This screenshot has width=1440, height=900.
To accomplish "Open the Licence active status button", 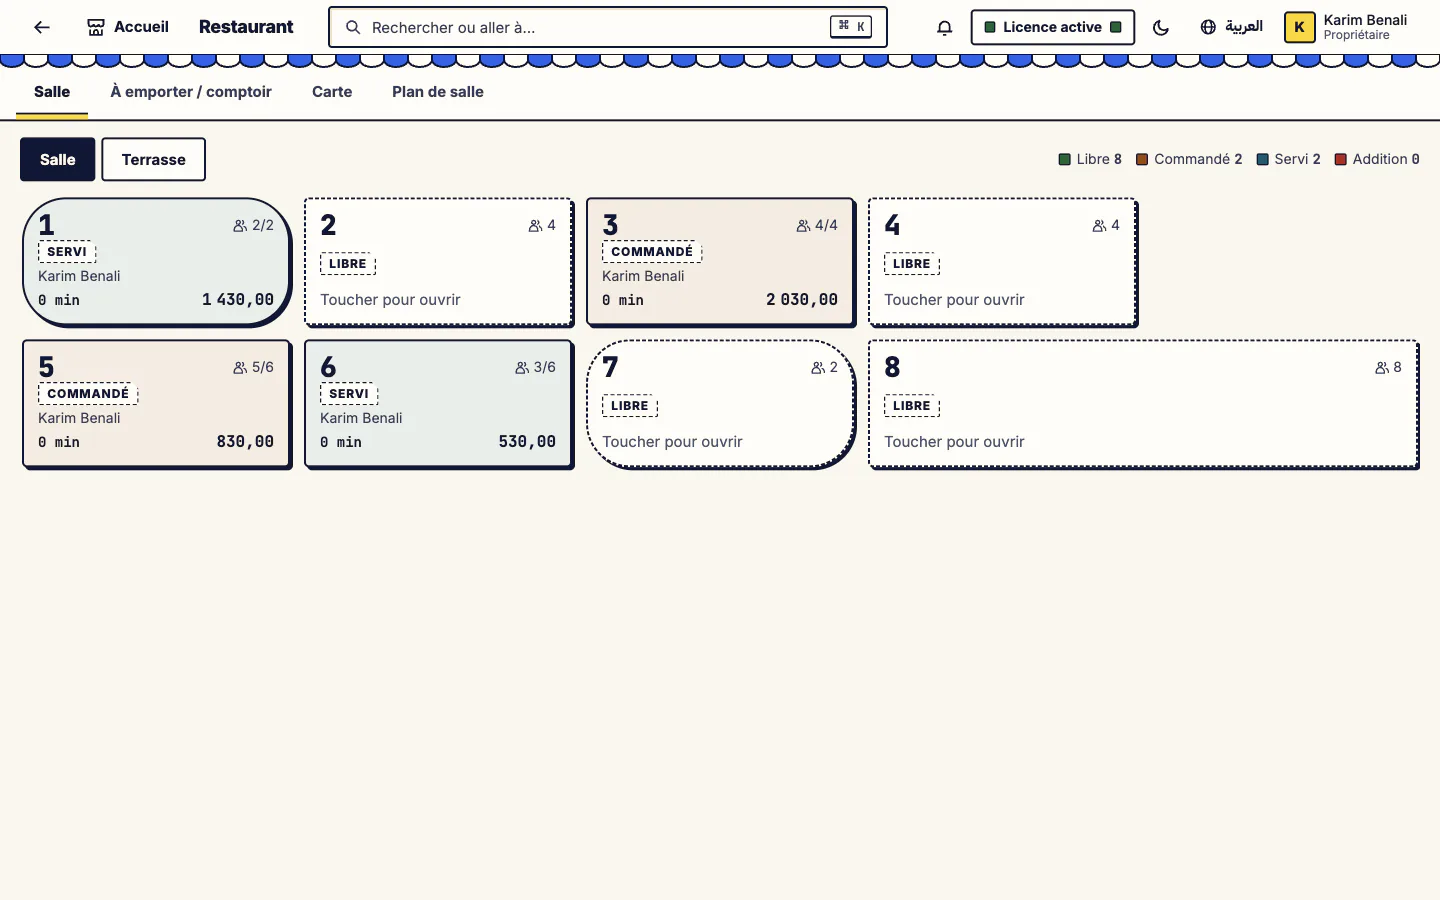I will point(1052,27).
